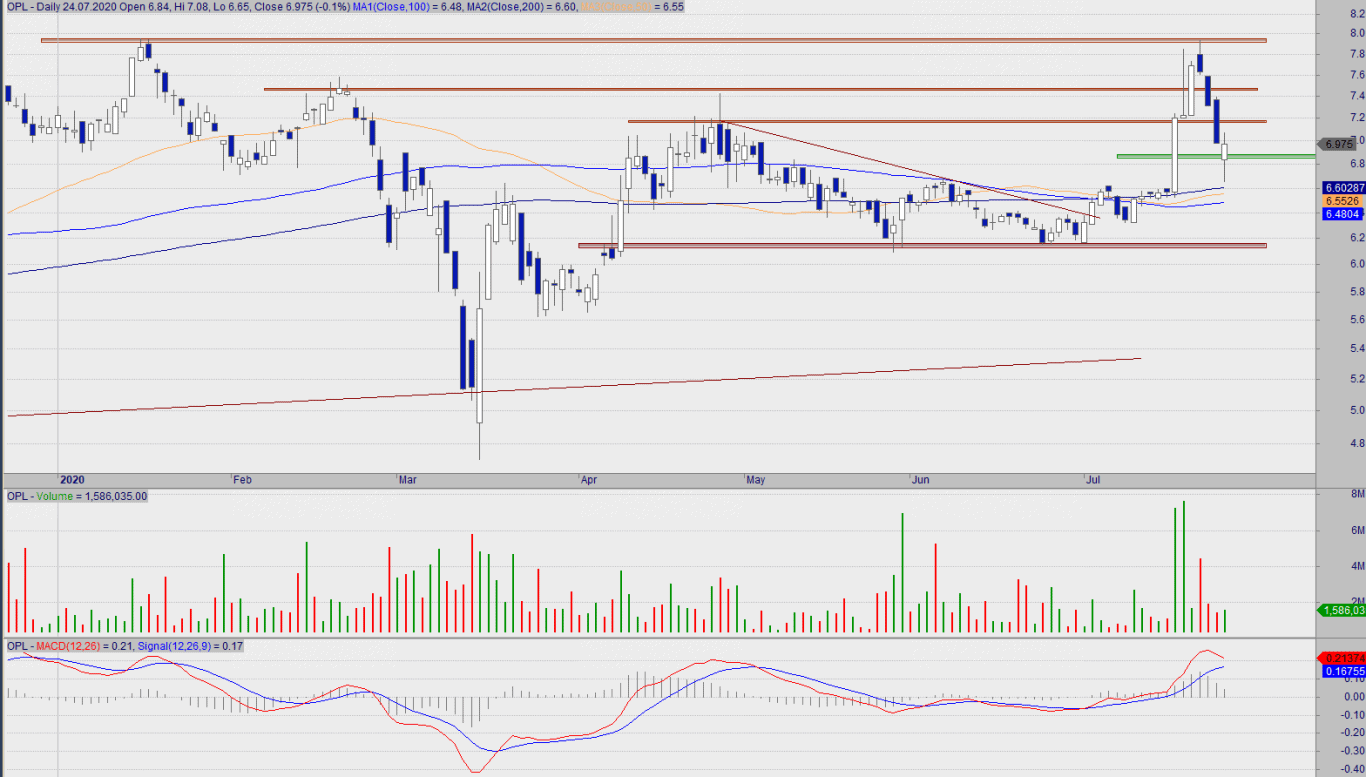
Task: Click the 0.00 label on MACD axis
Action: [1354, 696]
